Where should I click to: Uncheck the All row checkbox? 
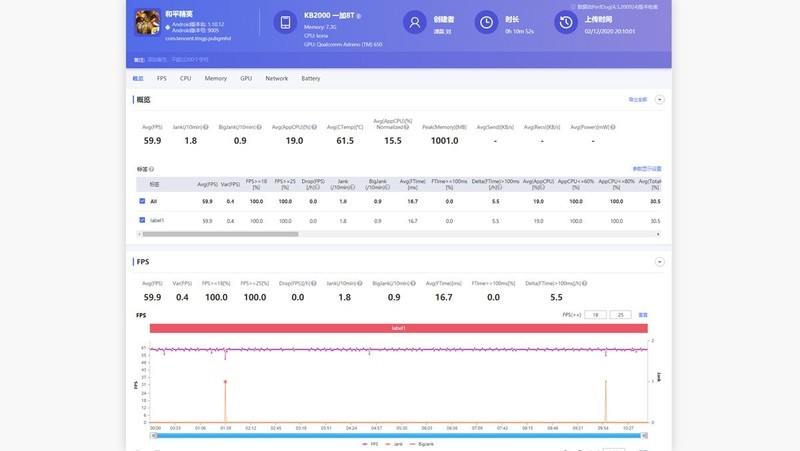click(x=142, y=201)
